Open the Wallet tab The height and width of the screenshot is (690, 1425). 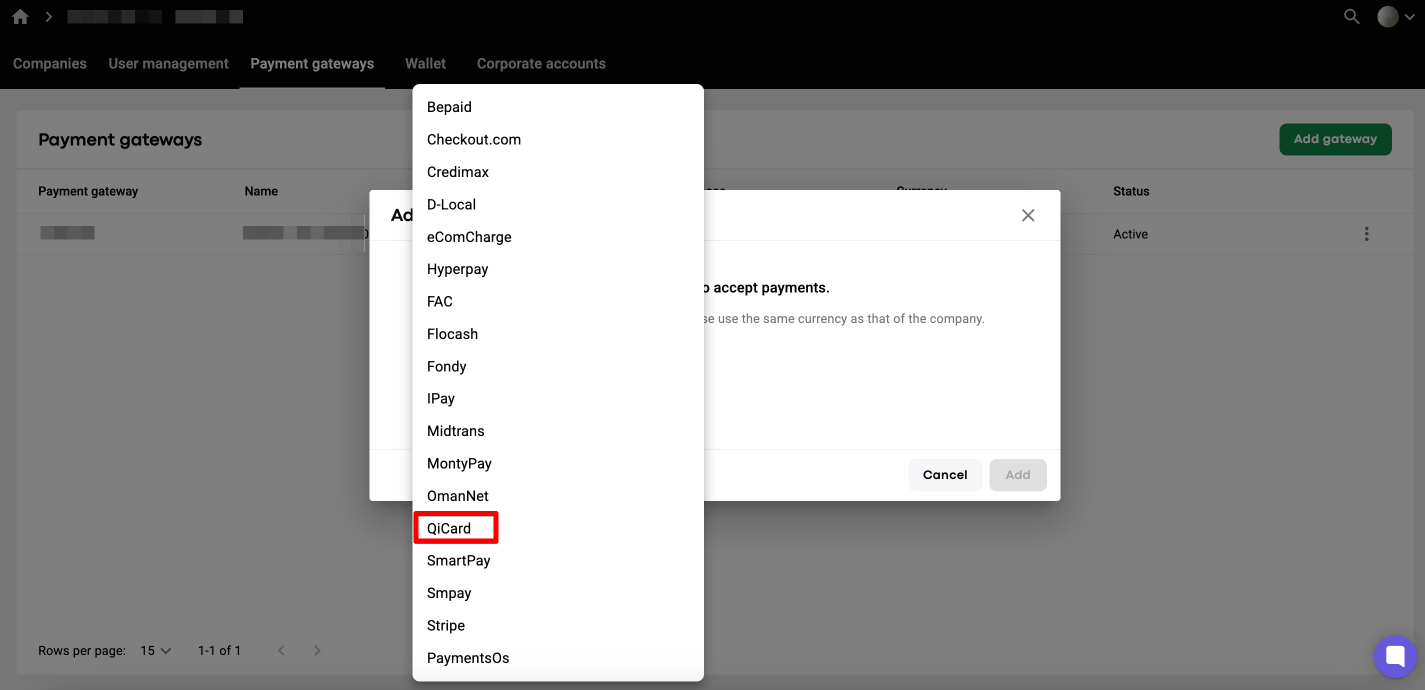point(425,63)
